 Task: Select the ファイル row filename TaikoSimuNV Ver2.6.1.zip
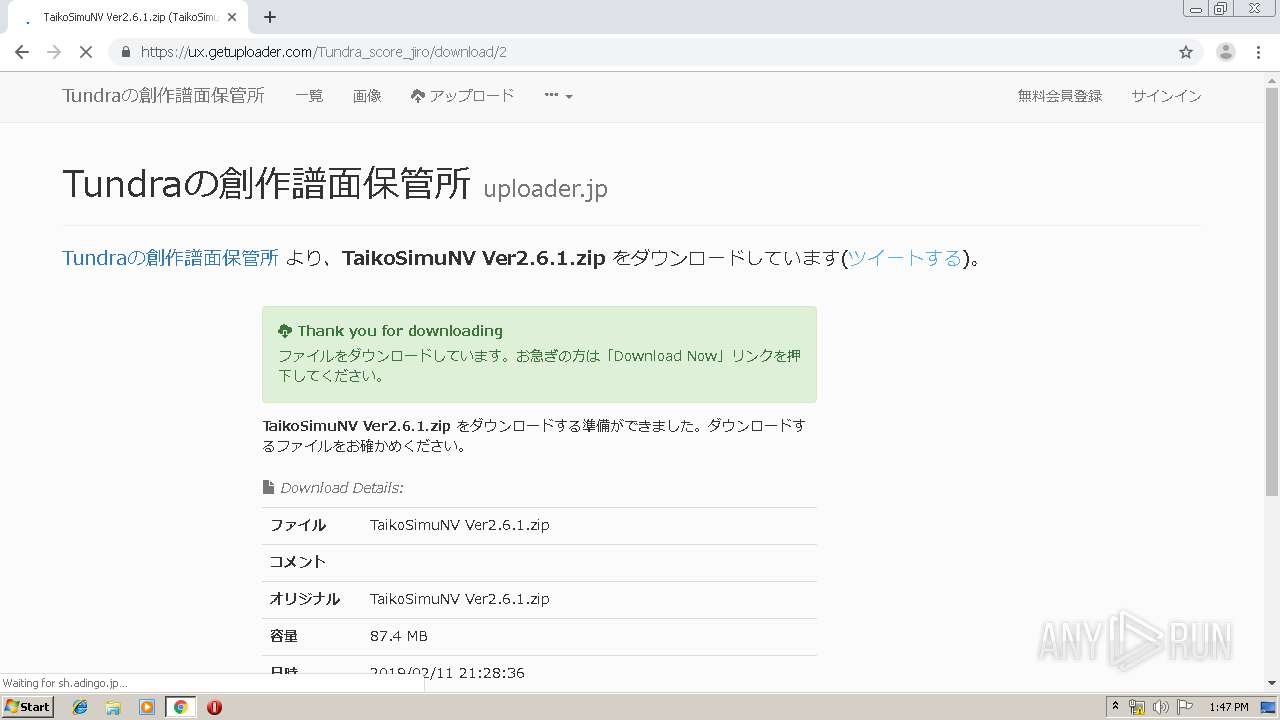(x=459, y=525)
